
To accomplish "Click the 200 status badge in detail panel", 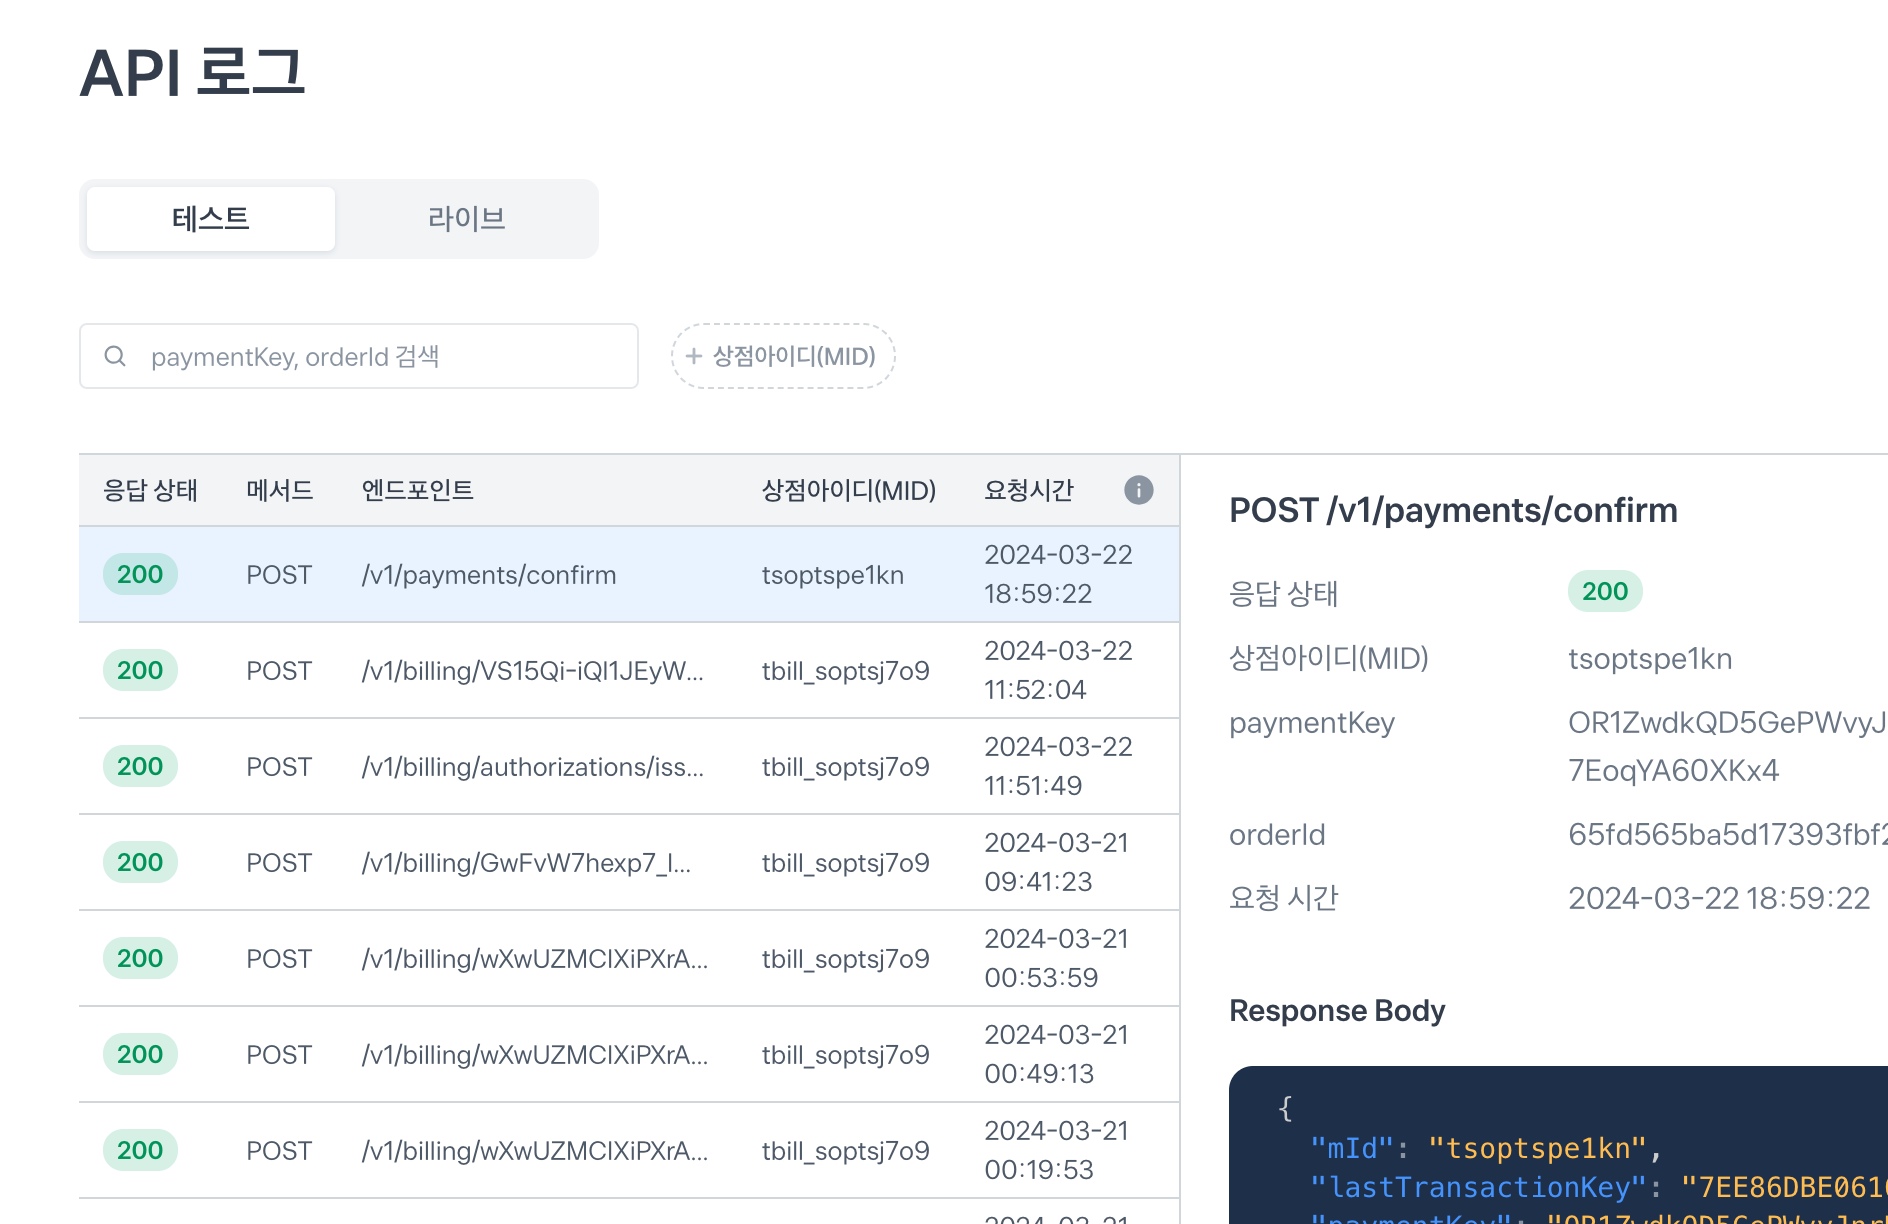I will coord(1604,592).
